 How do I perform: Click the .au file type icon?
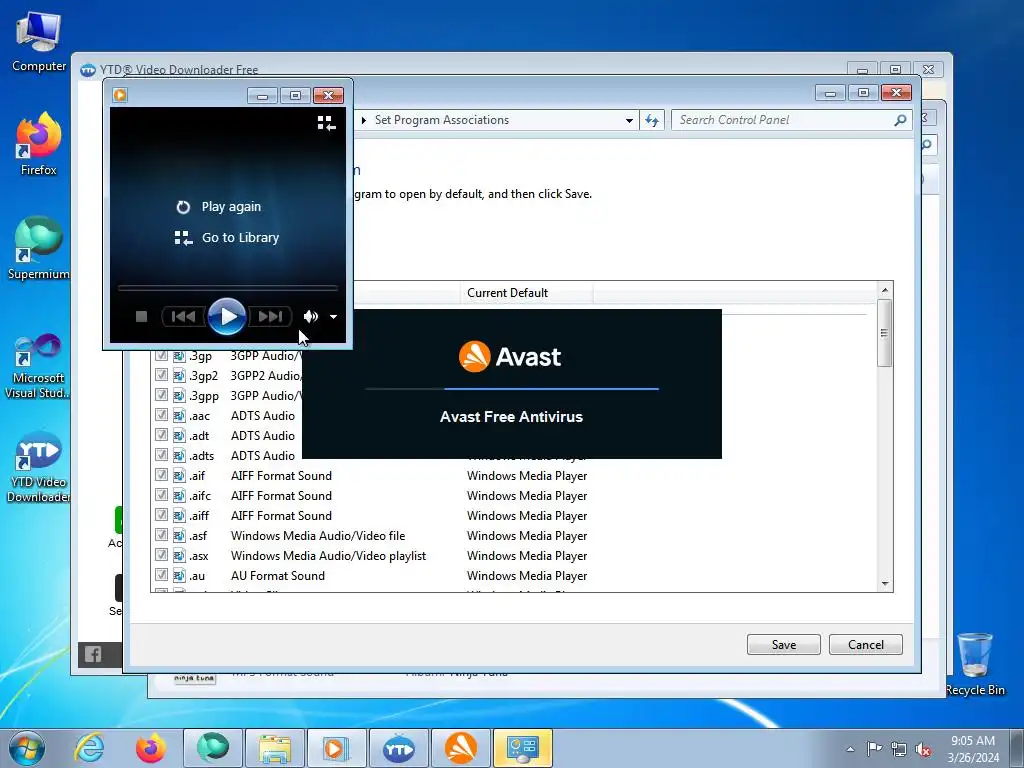[x=179, y=575]
